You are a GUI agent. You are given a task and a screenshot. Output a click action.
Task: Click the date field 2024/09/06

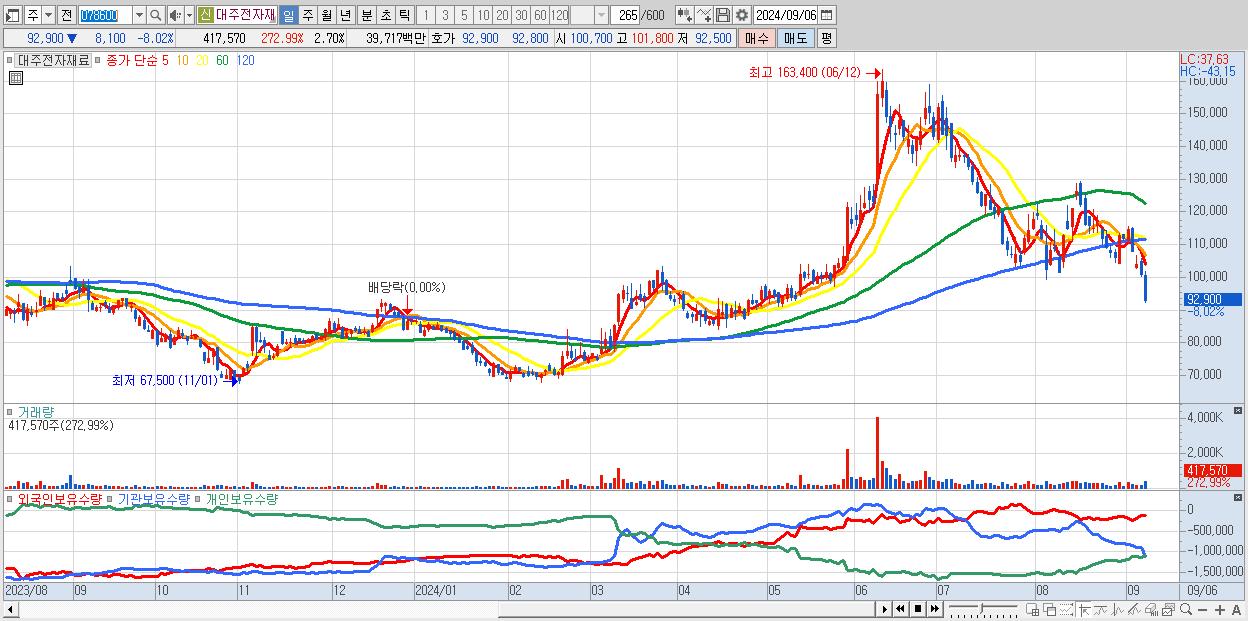[786, 16]
